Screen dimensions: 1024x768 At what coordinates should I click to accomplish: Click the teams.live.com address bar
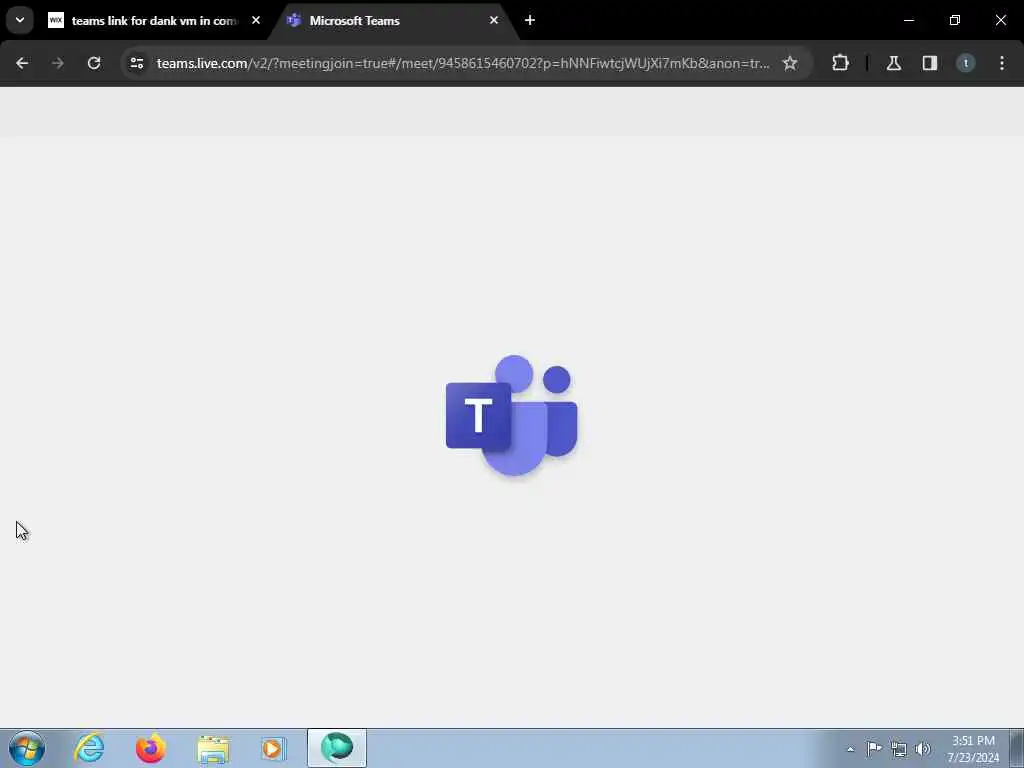click(x=462, y=63)
